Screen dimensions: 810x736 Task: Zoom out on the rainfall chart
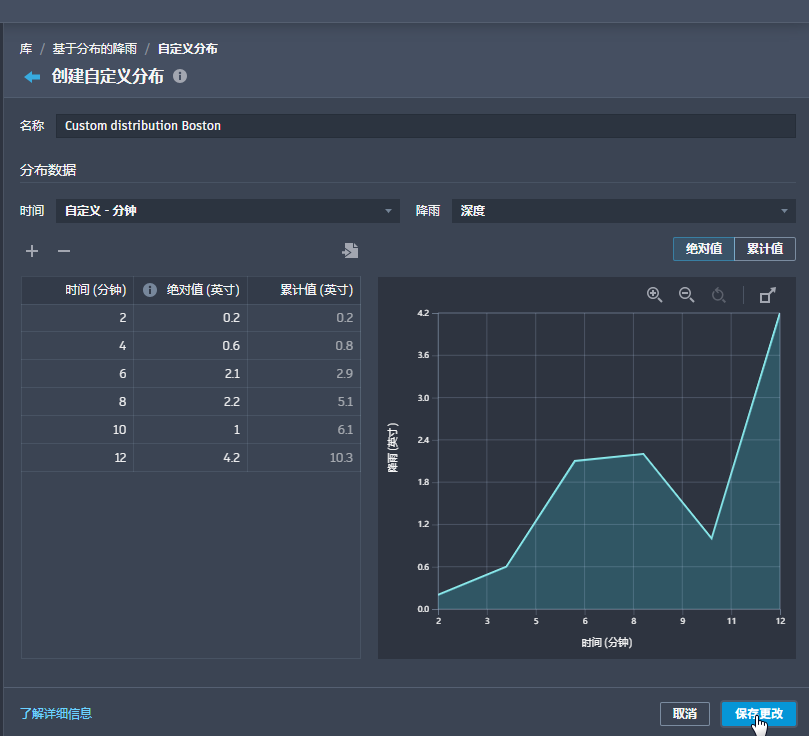pyautogui.click(x=687, y=295)
